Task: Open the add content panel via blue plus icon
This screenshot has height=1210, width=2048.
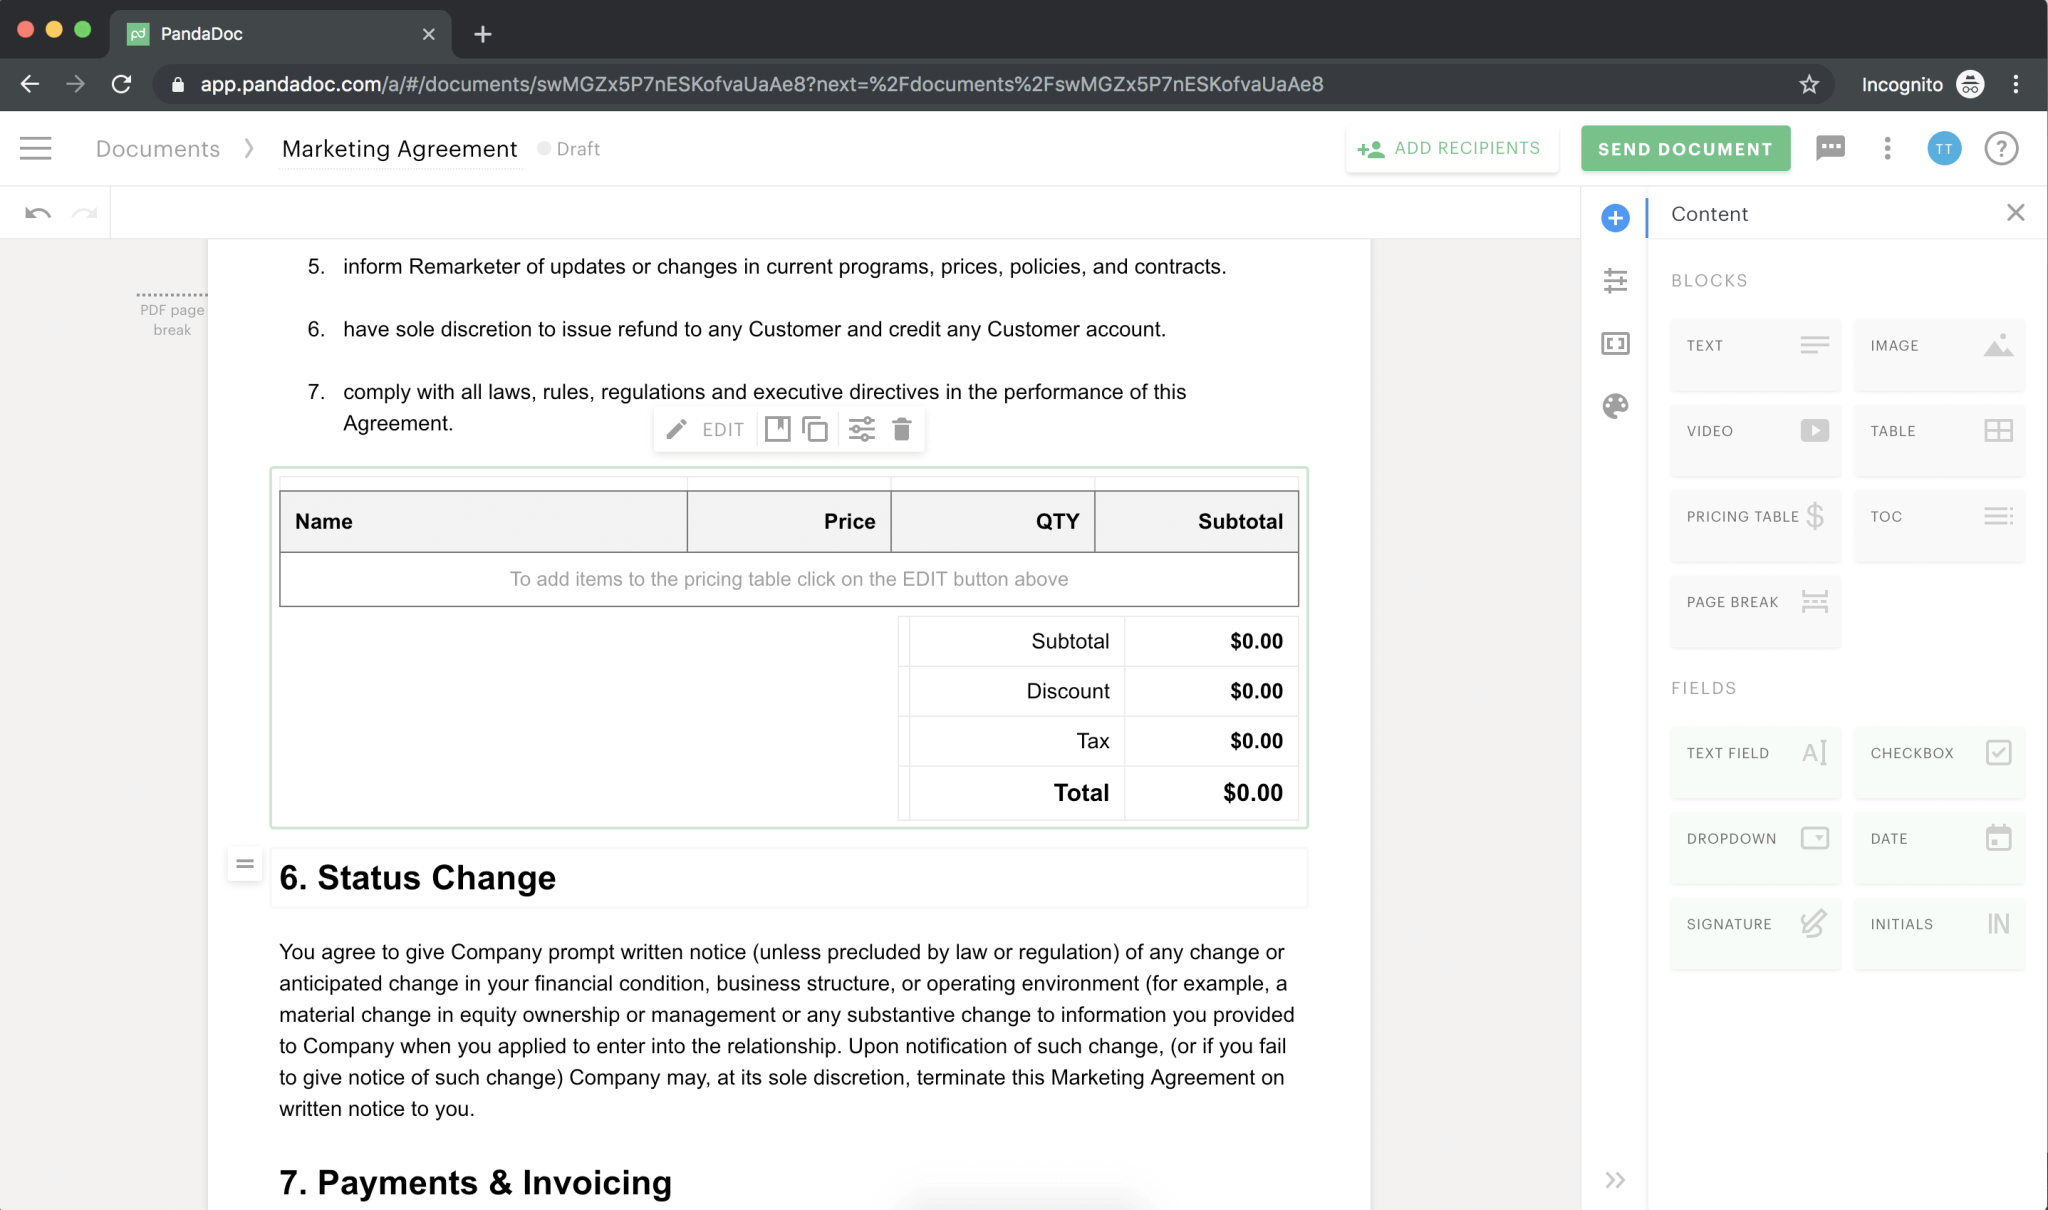Action: tap(1614, 217)
